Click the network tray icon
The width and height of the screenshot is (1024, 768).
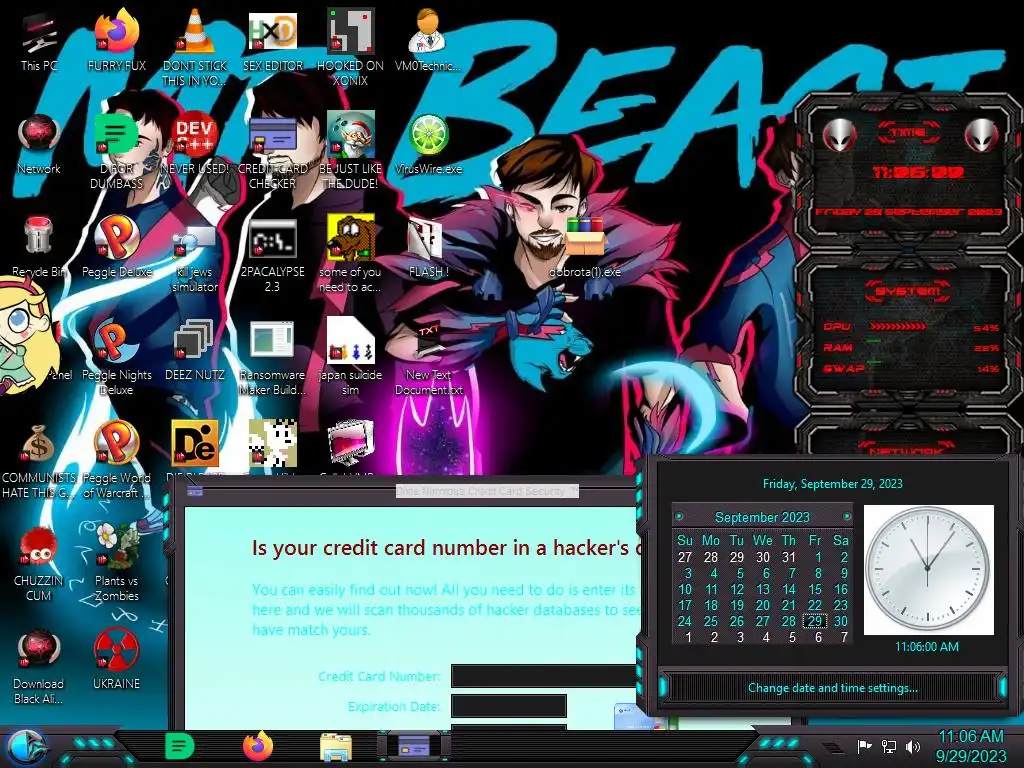click(888, 746)
